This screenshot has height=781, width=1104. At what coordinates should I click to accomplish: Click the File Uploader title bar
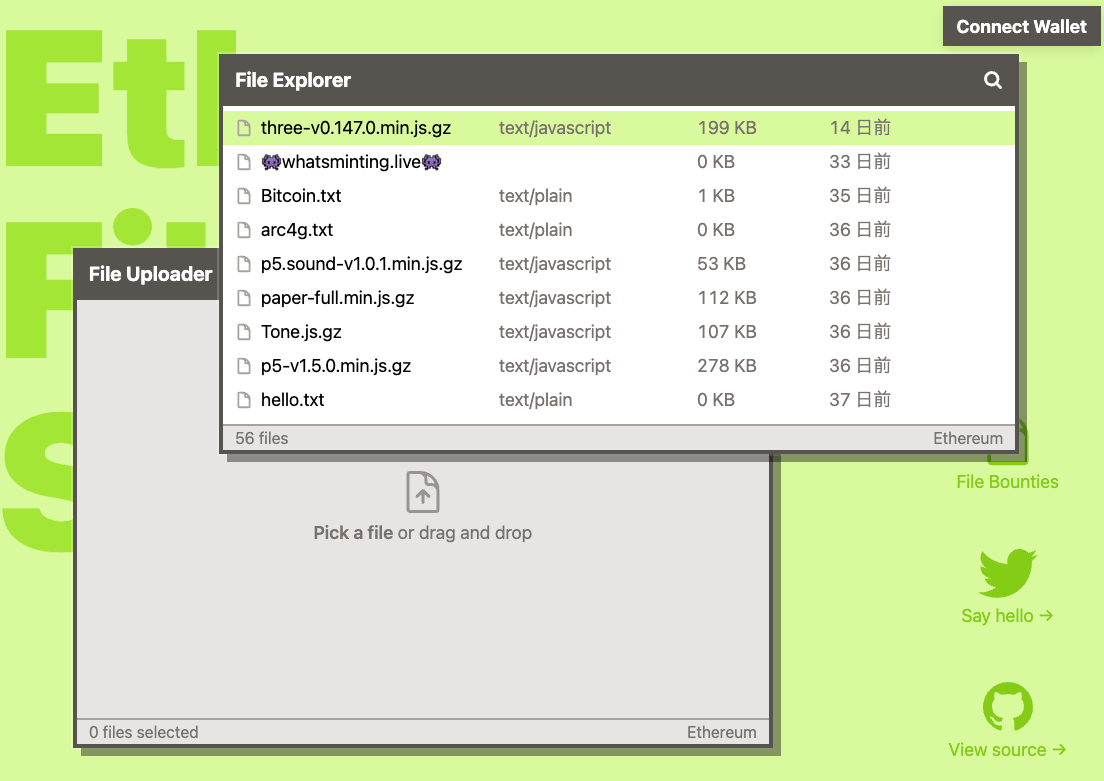[x=150, y=274]
